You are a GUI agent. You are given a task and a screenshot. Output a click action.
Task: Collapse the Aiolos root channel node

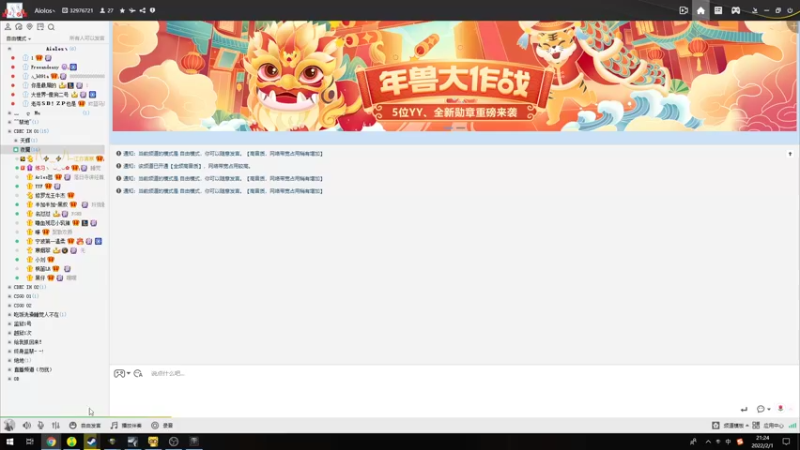9,49
